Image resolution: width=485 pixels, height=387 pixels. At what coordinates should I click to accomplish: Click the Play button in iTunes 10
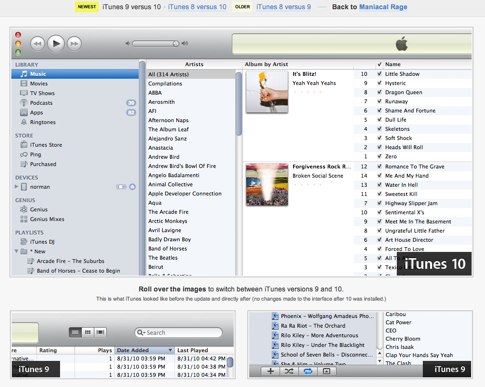pos(56,43)
